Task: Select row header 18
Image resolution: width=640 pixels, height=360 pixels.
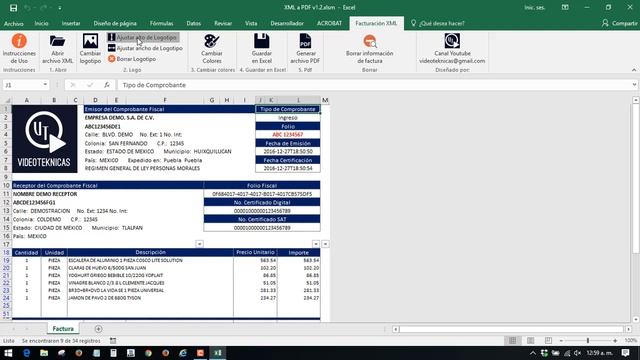Action: [x=6, y=253]
